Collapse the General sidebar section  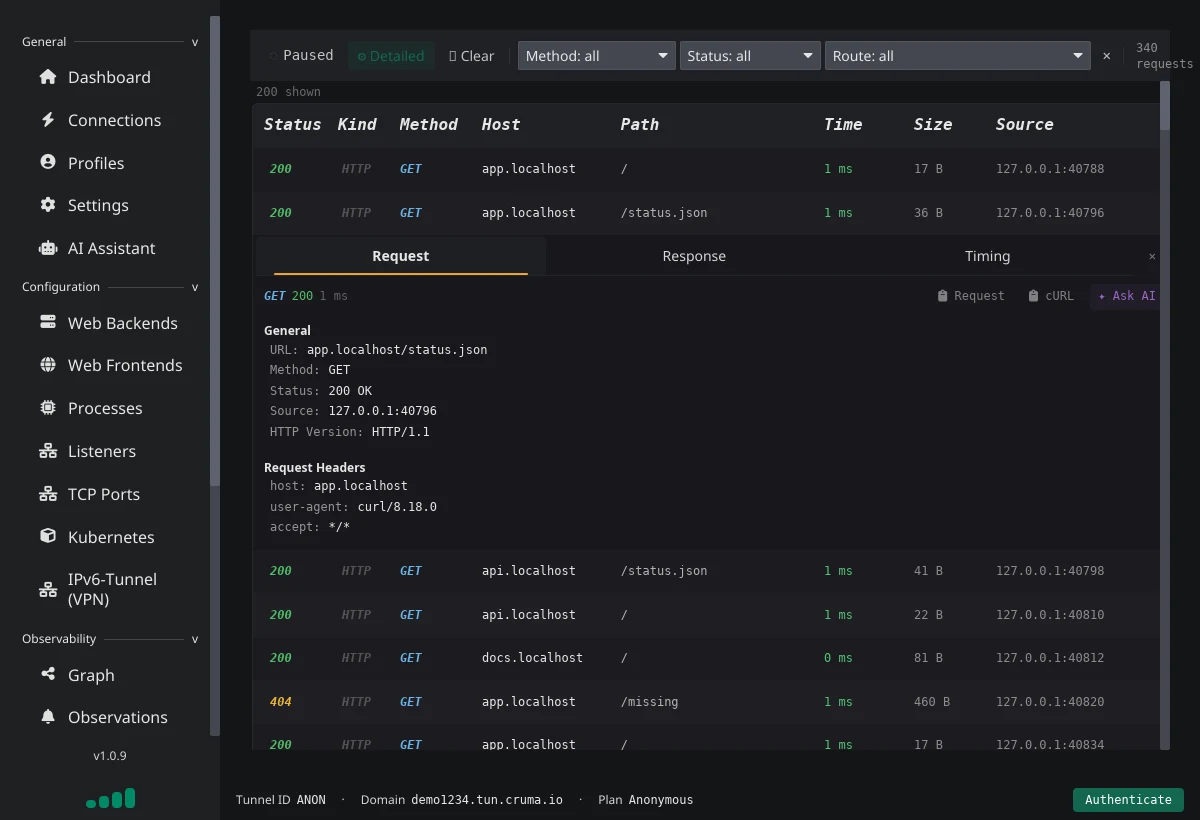coord(195,42)
